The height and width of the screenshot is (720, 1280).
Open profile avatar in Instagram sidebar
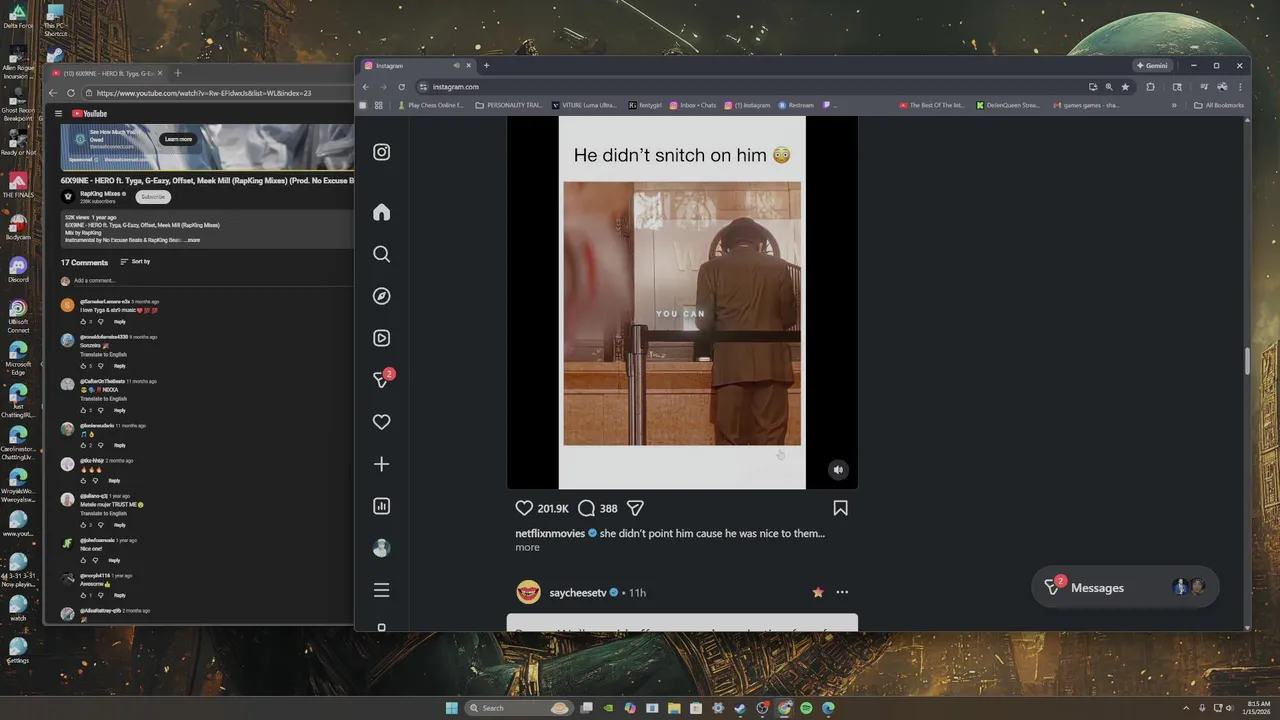381,548
